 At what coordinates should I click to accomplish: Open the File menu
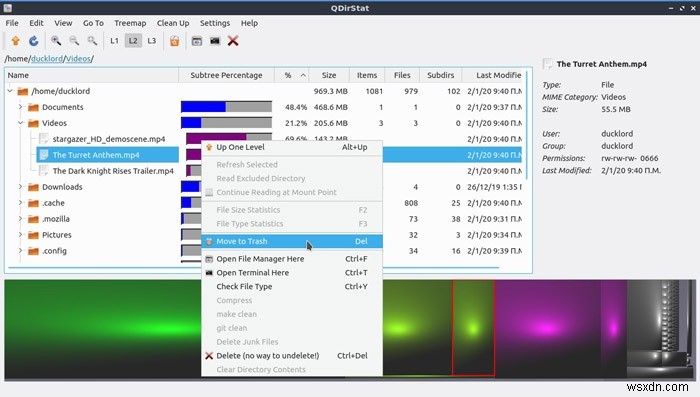point(12,23)
